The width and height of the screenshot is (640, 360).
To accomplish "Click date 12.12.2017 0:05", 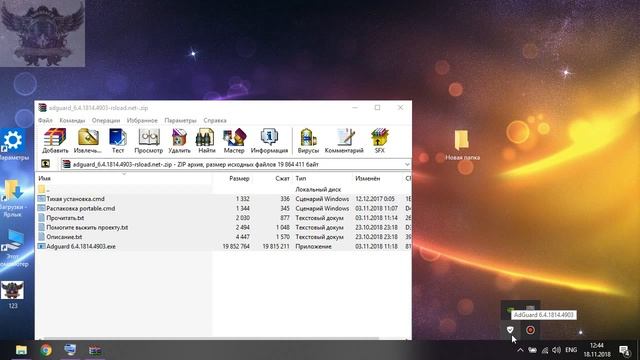I will click(375, 199).
